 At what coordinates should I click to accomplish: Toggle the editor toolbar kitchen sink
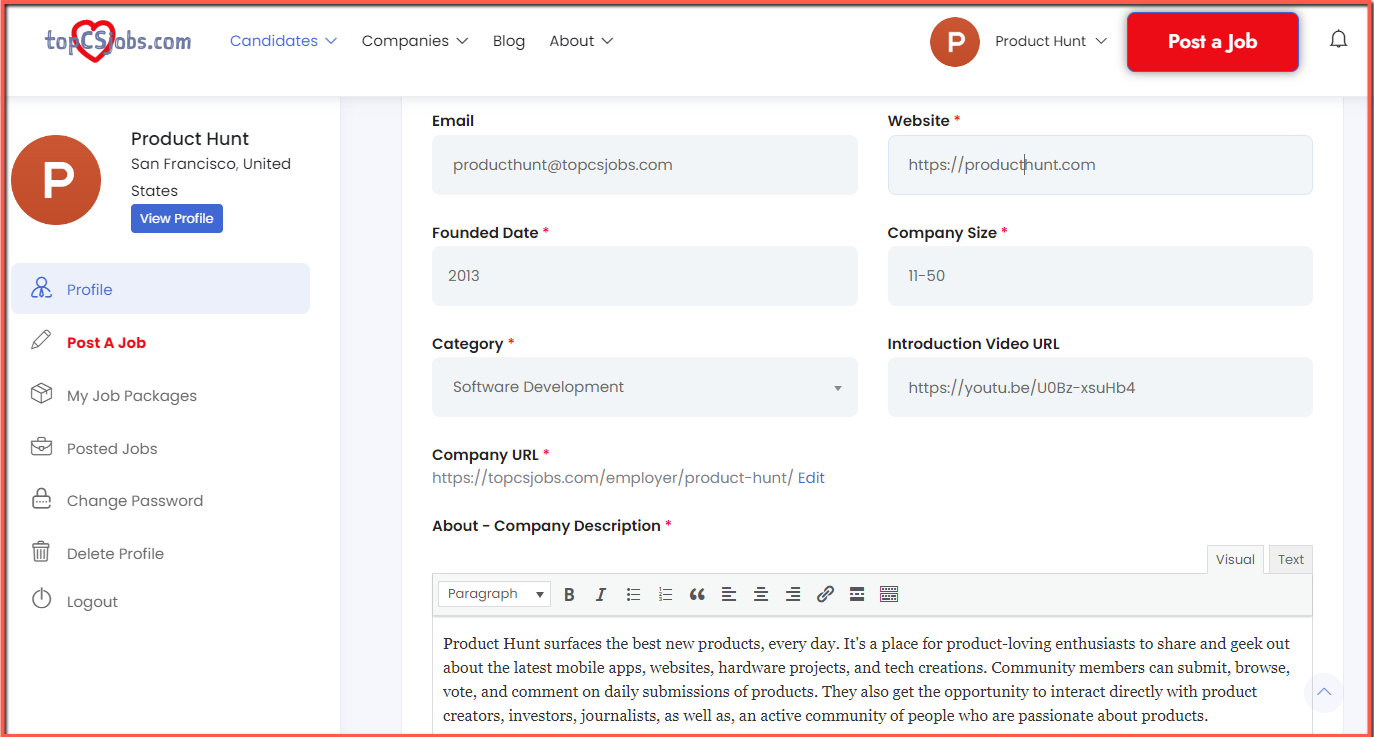889,594
